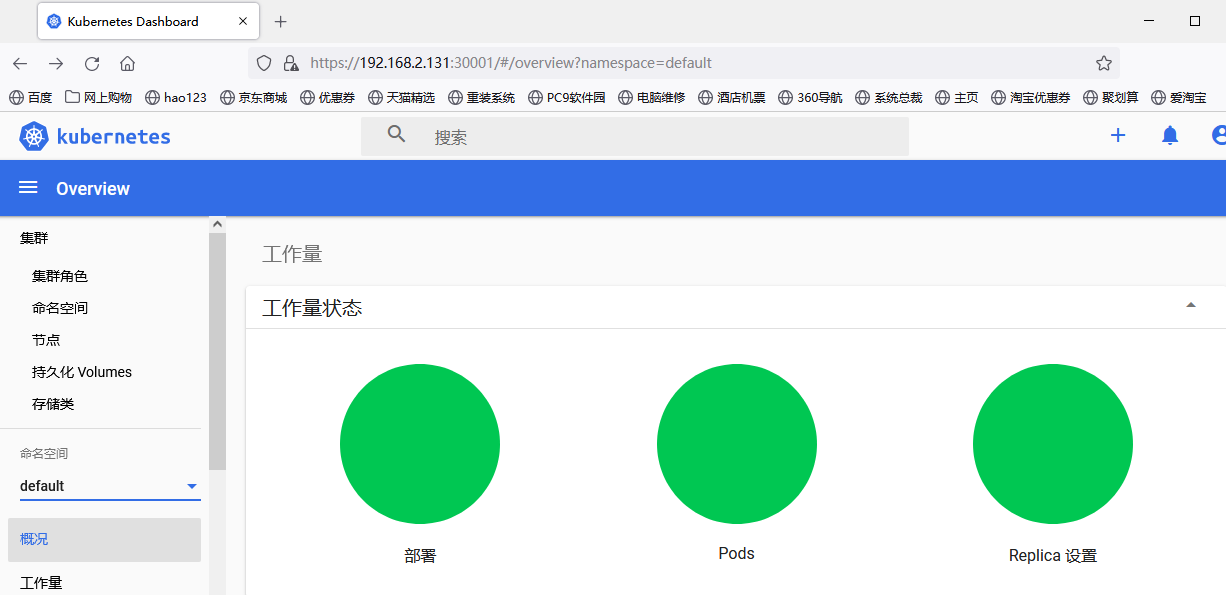Click the Overview title text
Image resolution: width=1226 pixels, height=595 pixels.
point(93,189)
